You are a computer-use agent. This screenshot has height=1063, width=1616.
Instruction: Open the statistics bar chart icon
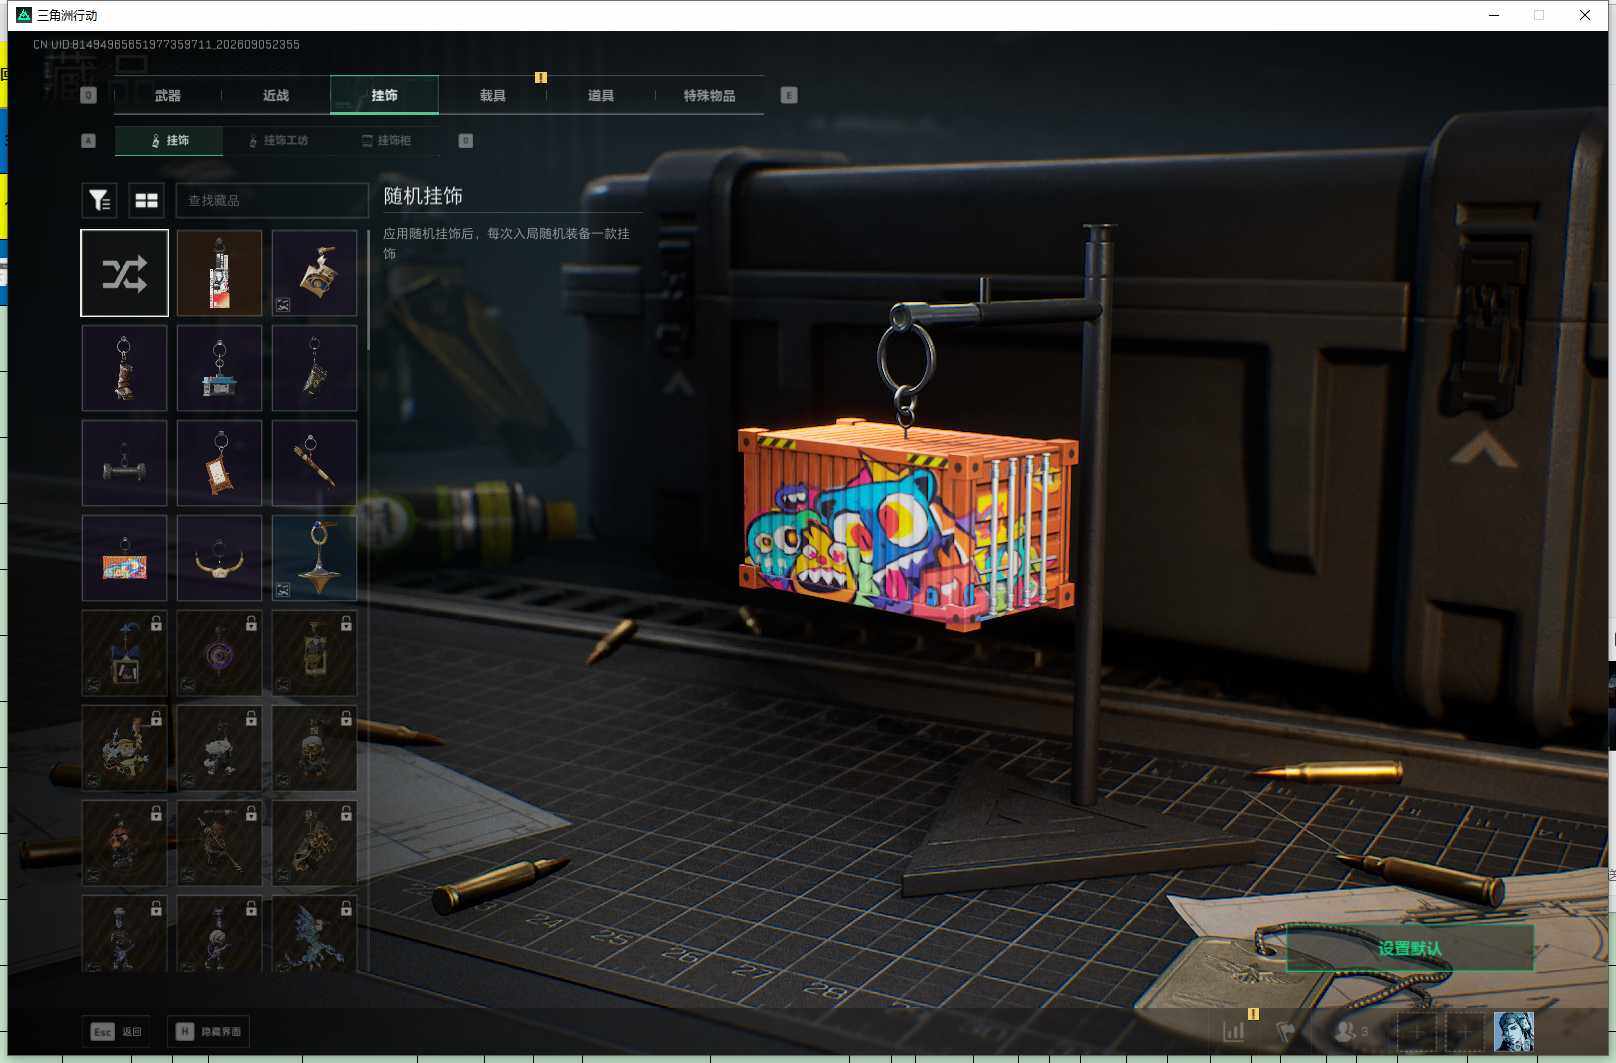1234,1031
